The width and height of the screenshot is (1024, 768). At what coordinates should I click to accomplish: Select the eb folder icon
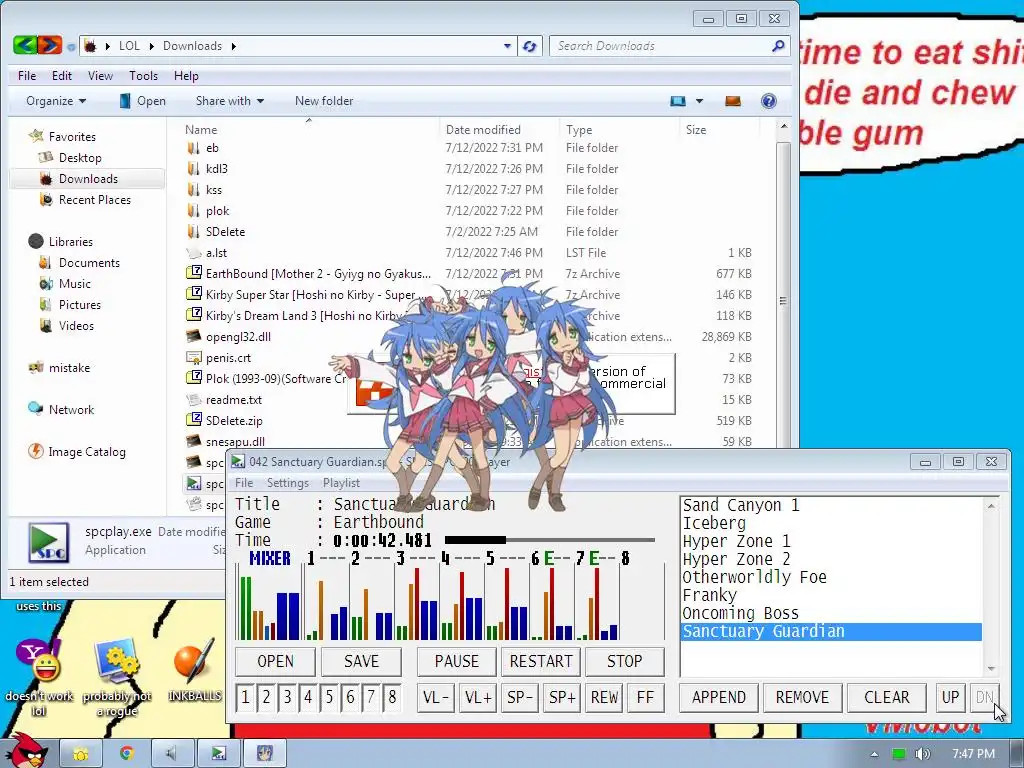tap(193, 148)
